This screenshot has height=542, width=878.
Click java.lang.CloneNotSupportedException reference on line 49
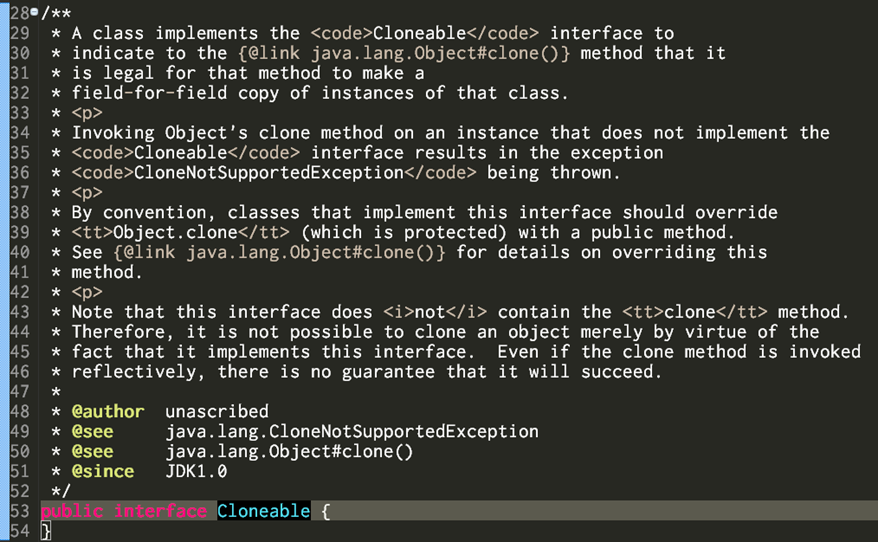pyautogui.click(x=352, y=431)
